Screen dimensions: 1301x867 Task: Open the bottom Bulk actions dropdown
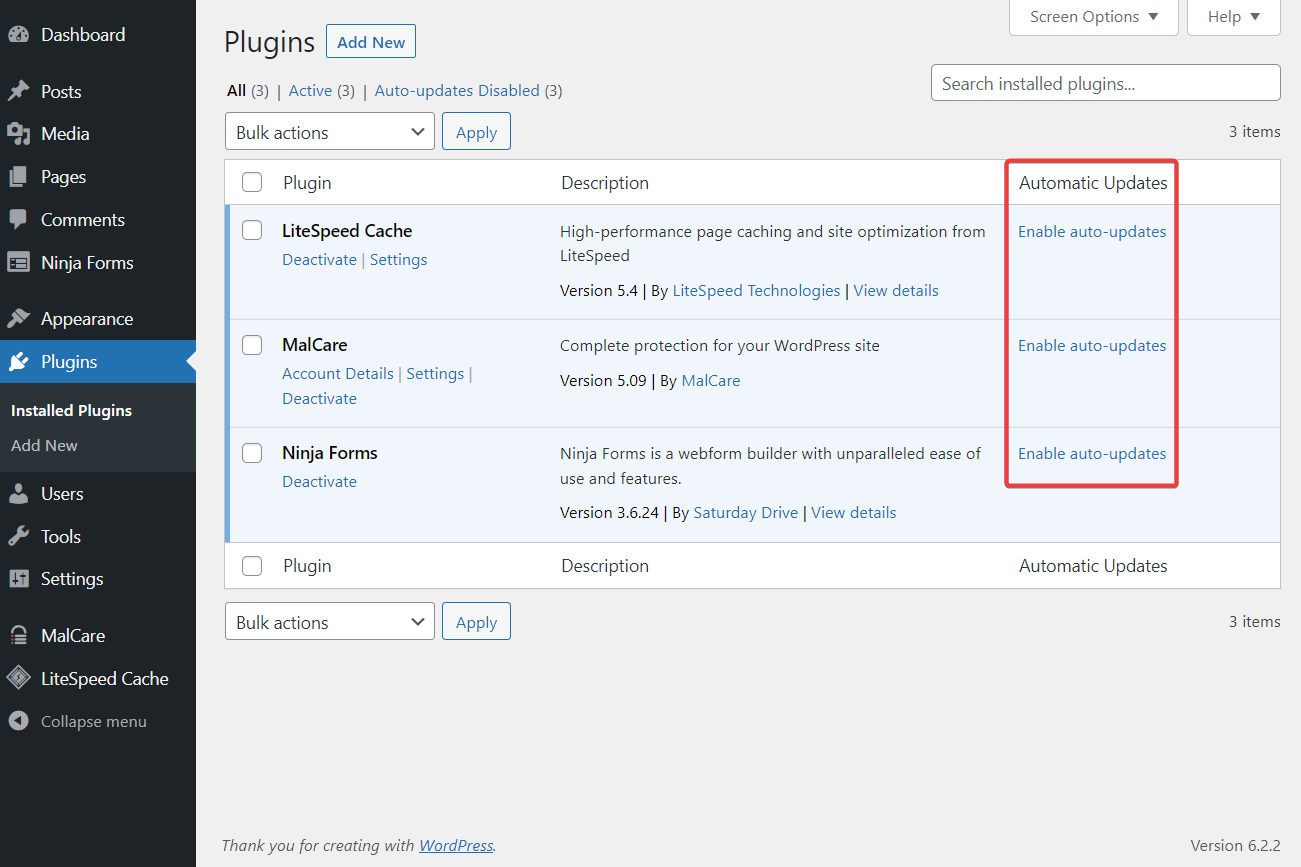330,622
